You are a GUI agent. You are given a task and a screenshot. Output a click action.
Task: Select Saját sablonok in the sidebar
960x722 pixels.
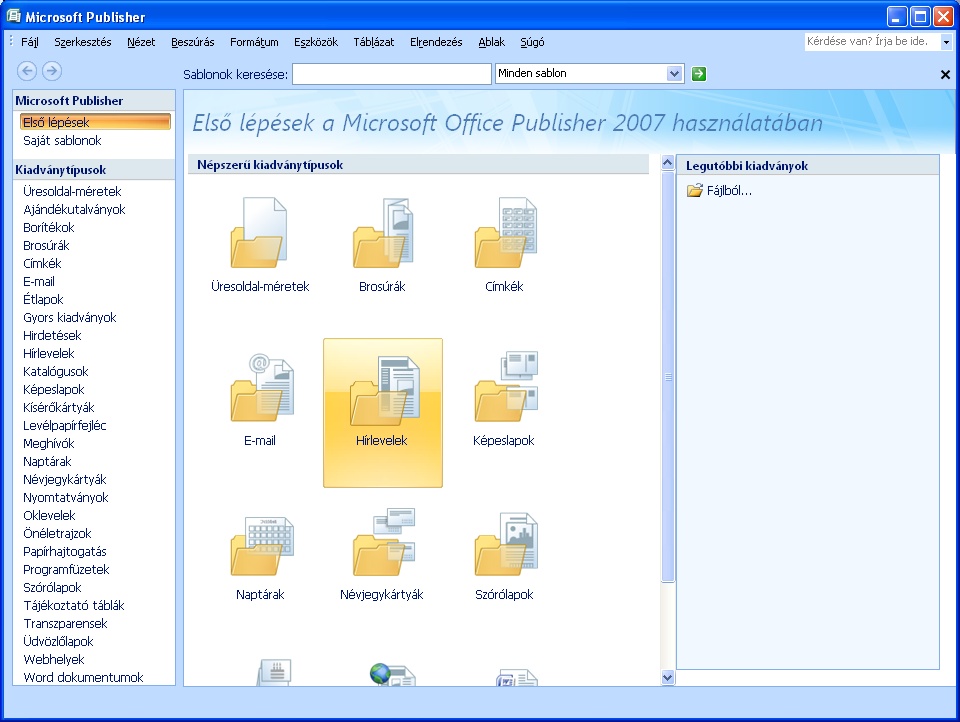(62, 141)
